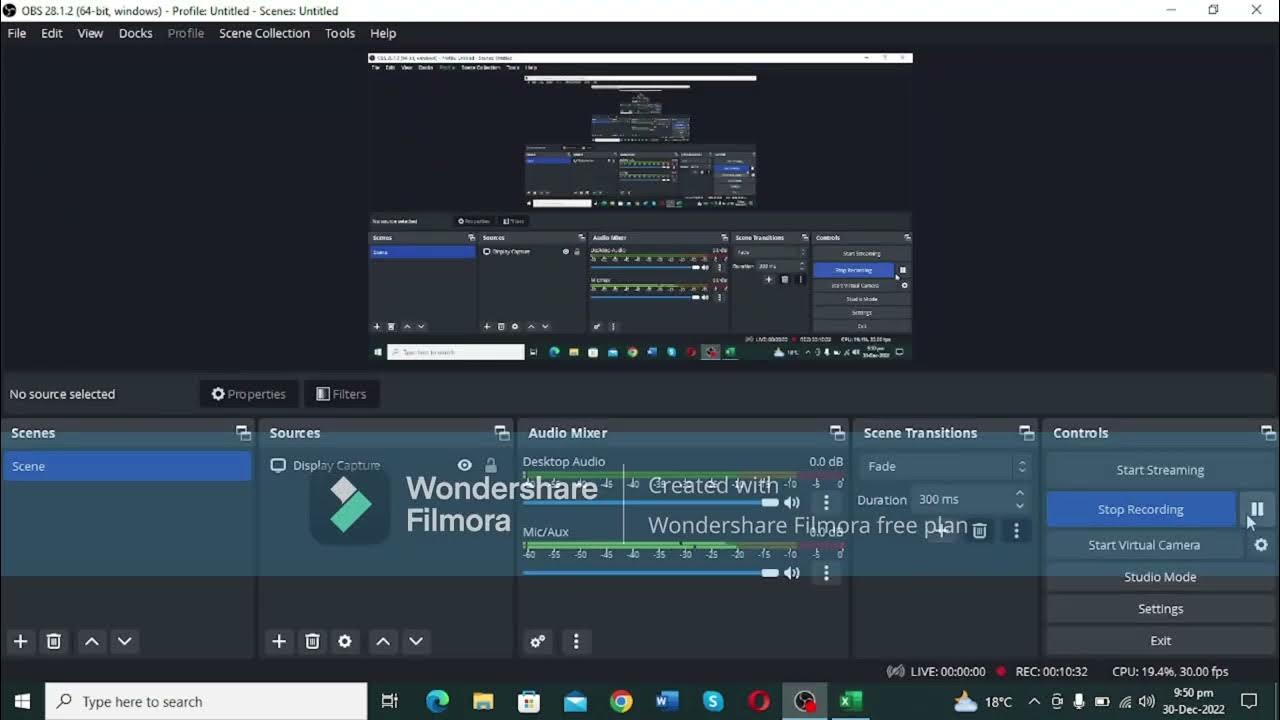Open Mic/Aux three-dot options

(826, 573)
